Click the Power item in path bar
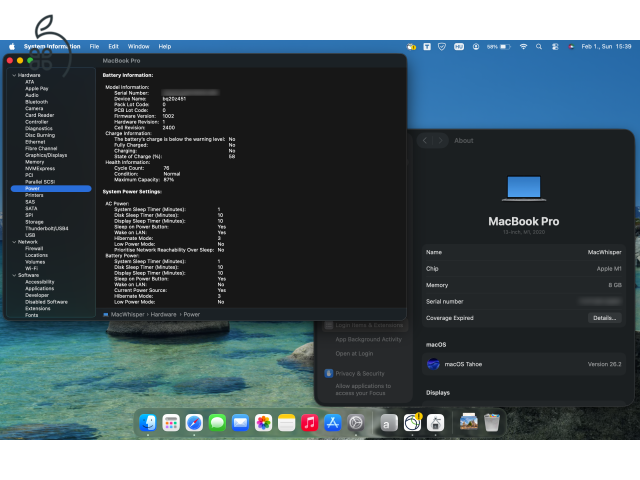Screen dimensions: 640x480 click(191, 314)
